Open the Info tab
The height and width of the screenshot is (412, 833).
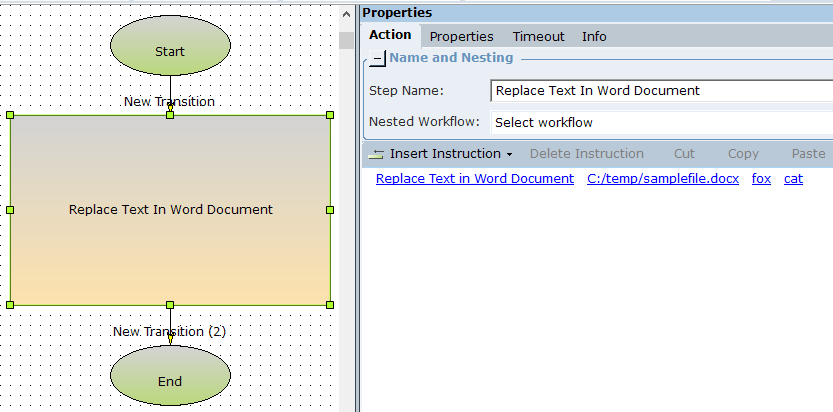point(594,36)
